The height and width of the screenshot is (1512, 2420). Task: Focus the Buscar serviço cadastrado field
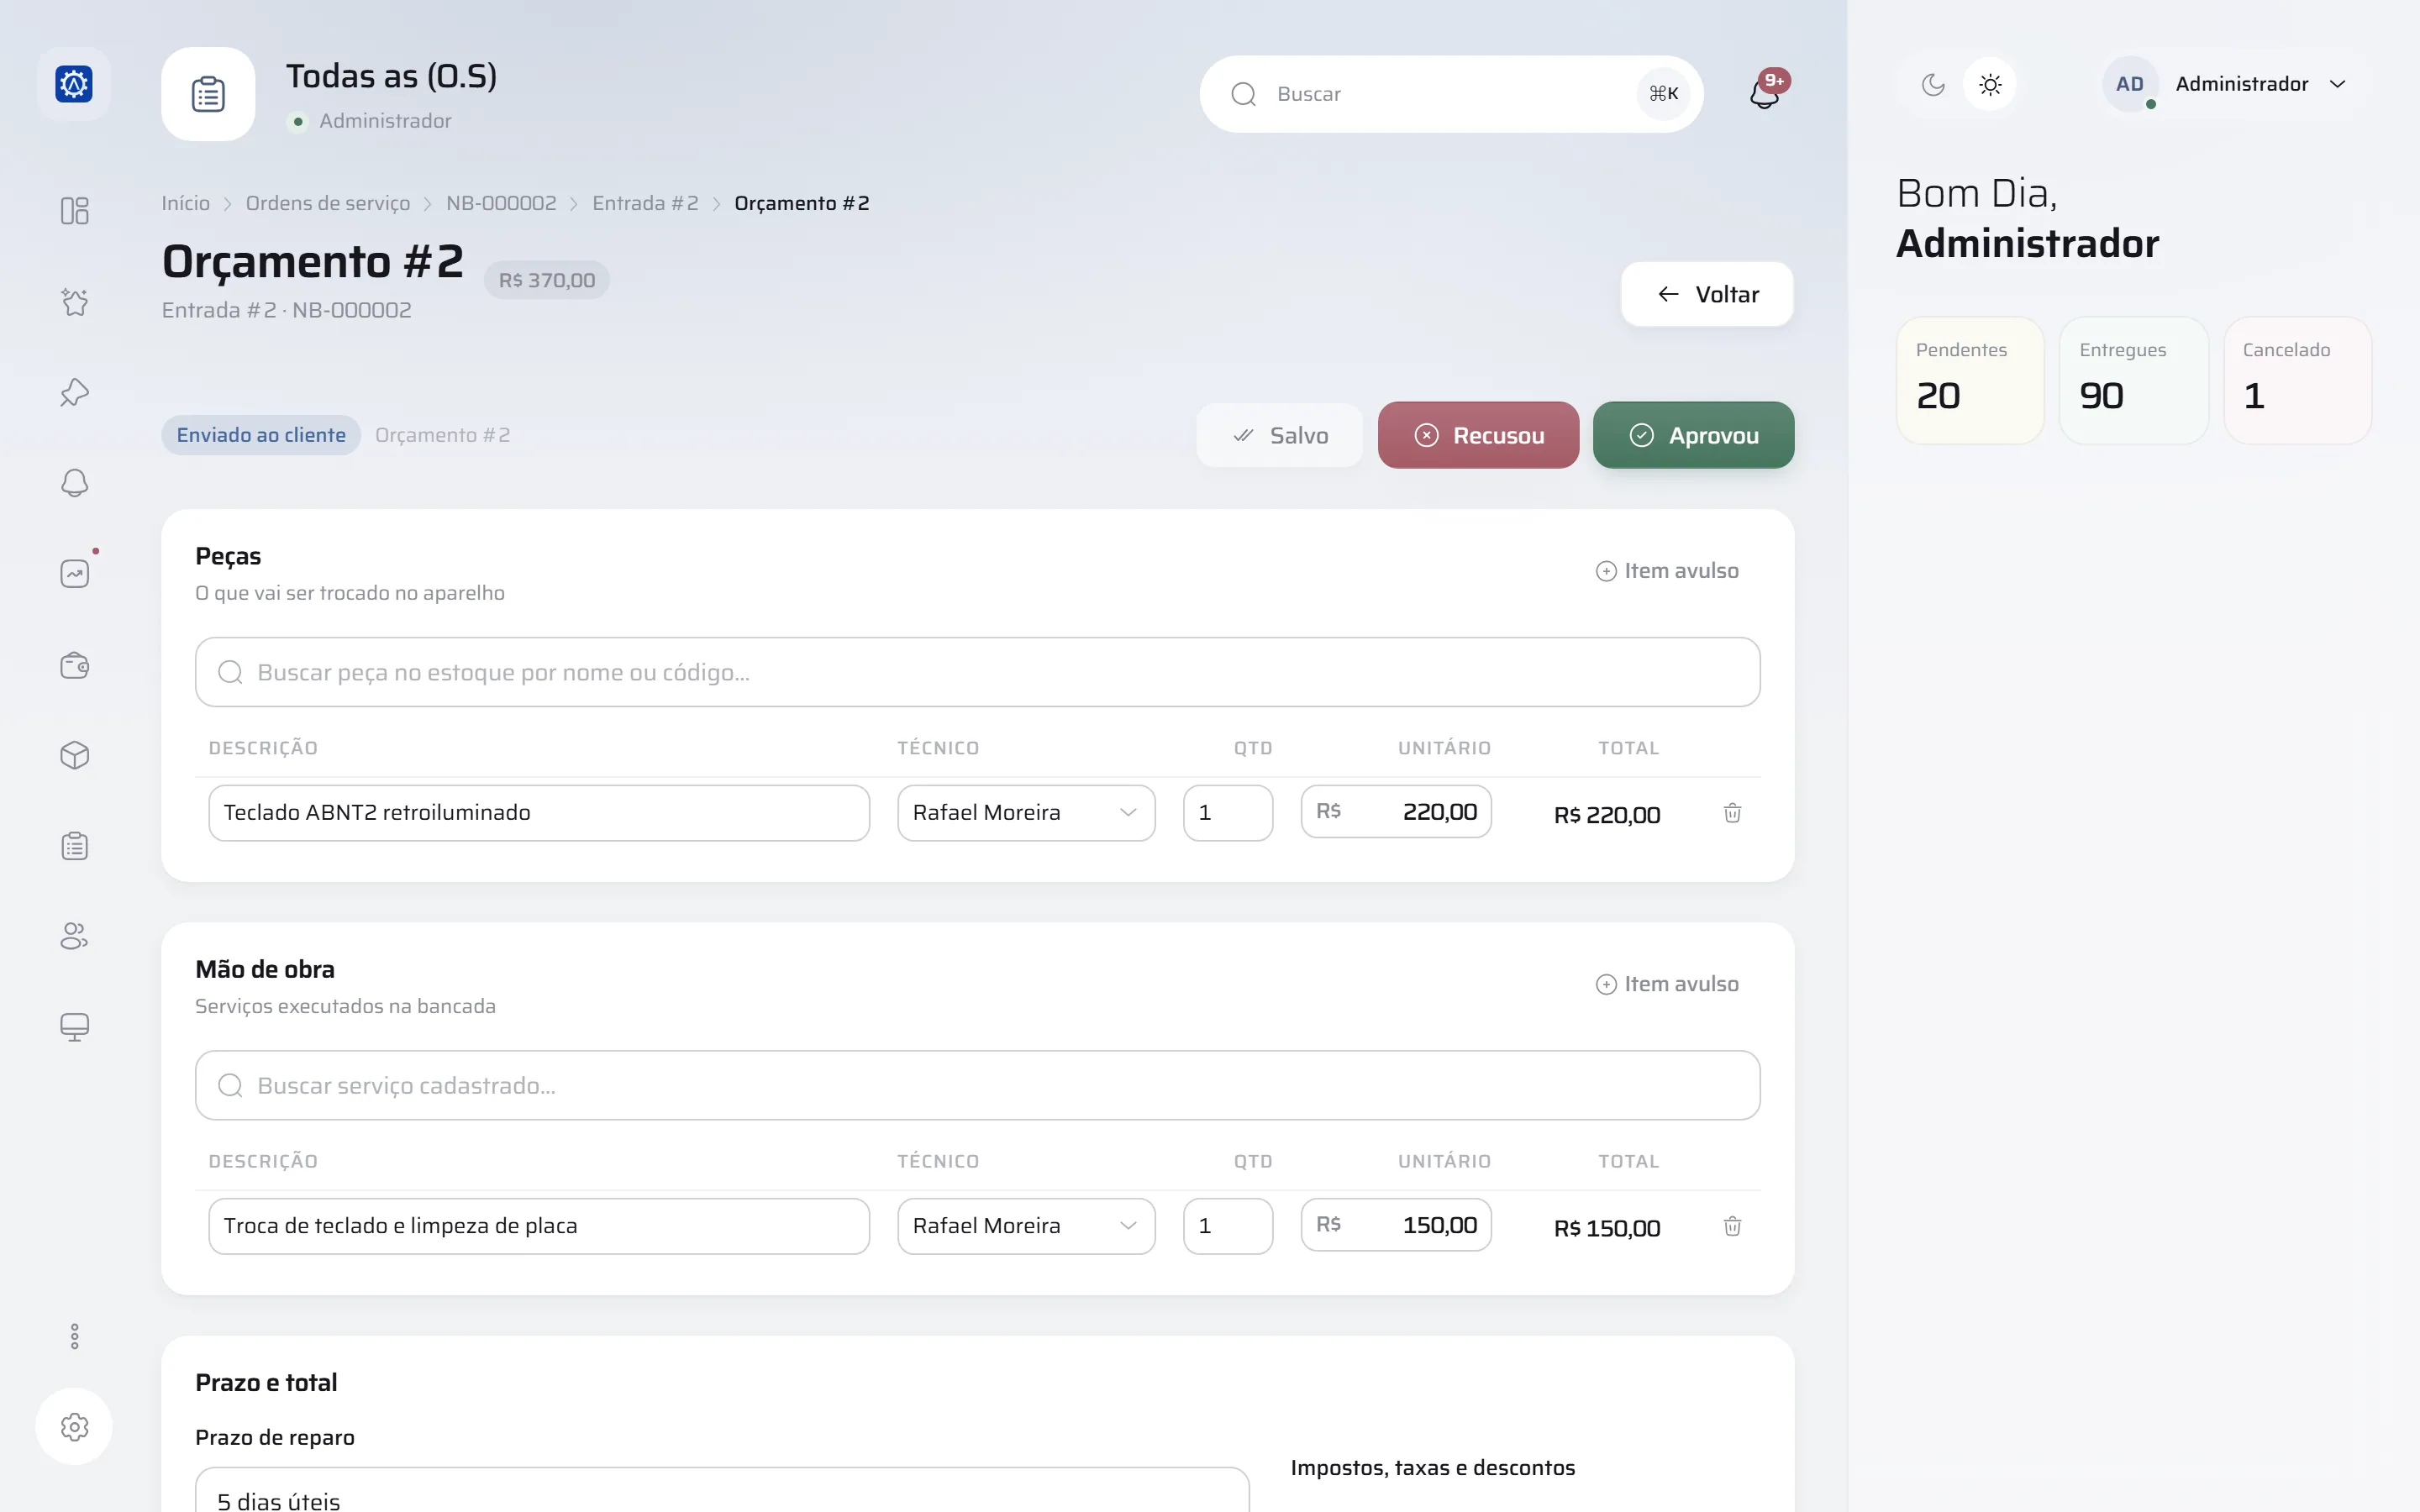(977, 1085)
